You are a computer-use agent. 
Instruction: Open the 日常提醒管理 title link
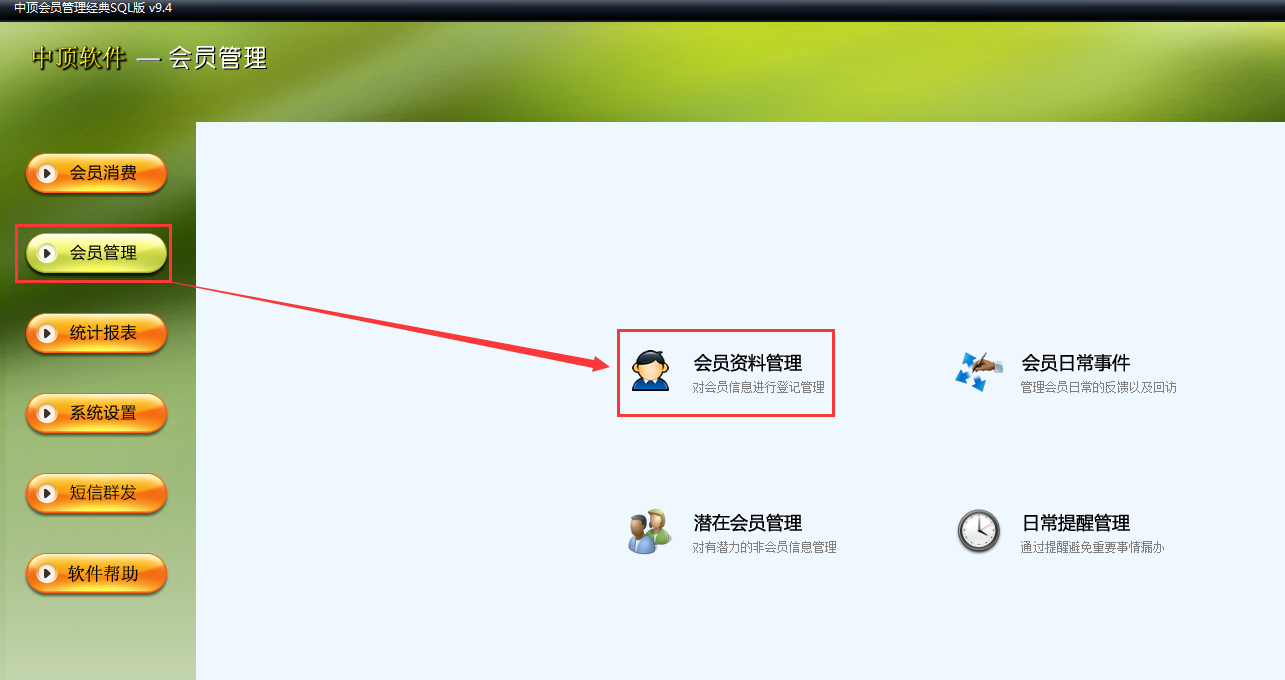[1075, 523]
